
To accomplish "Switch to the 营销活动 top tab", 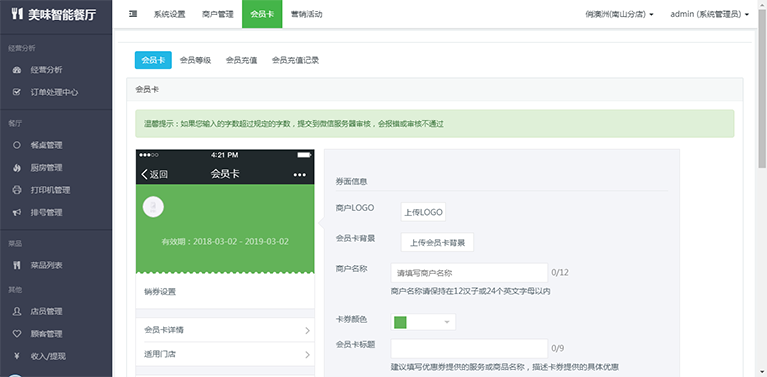I will point(306,14).
